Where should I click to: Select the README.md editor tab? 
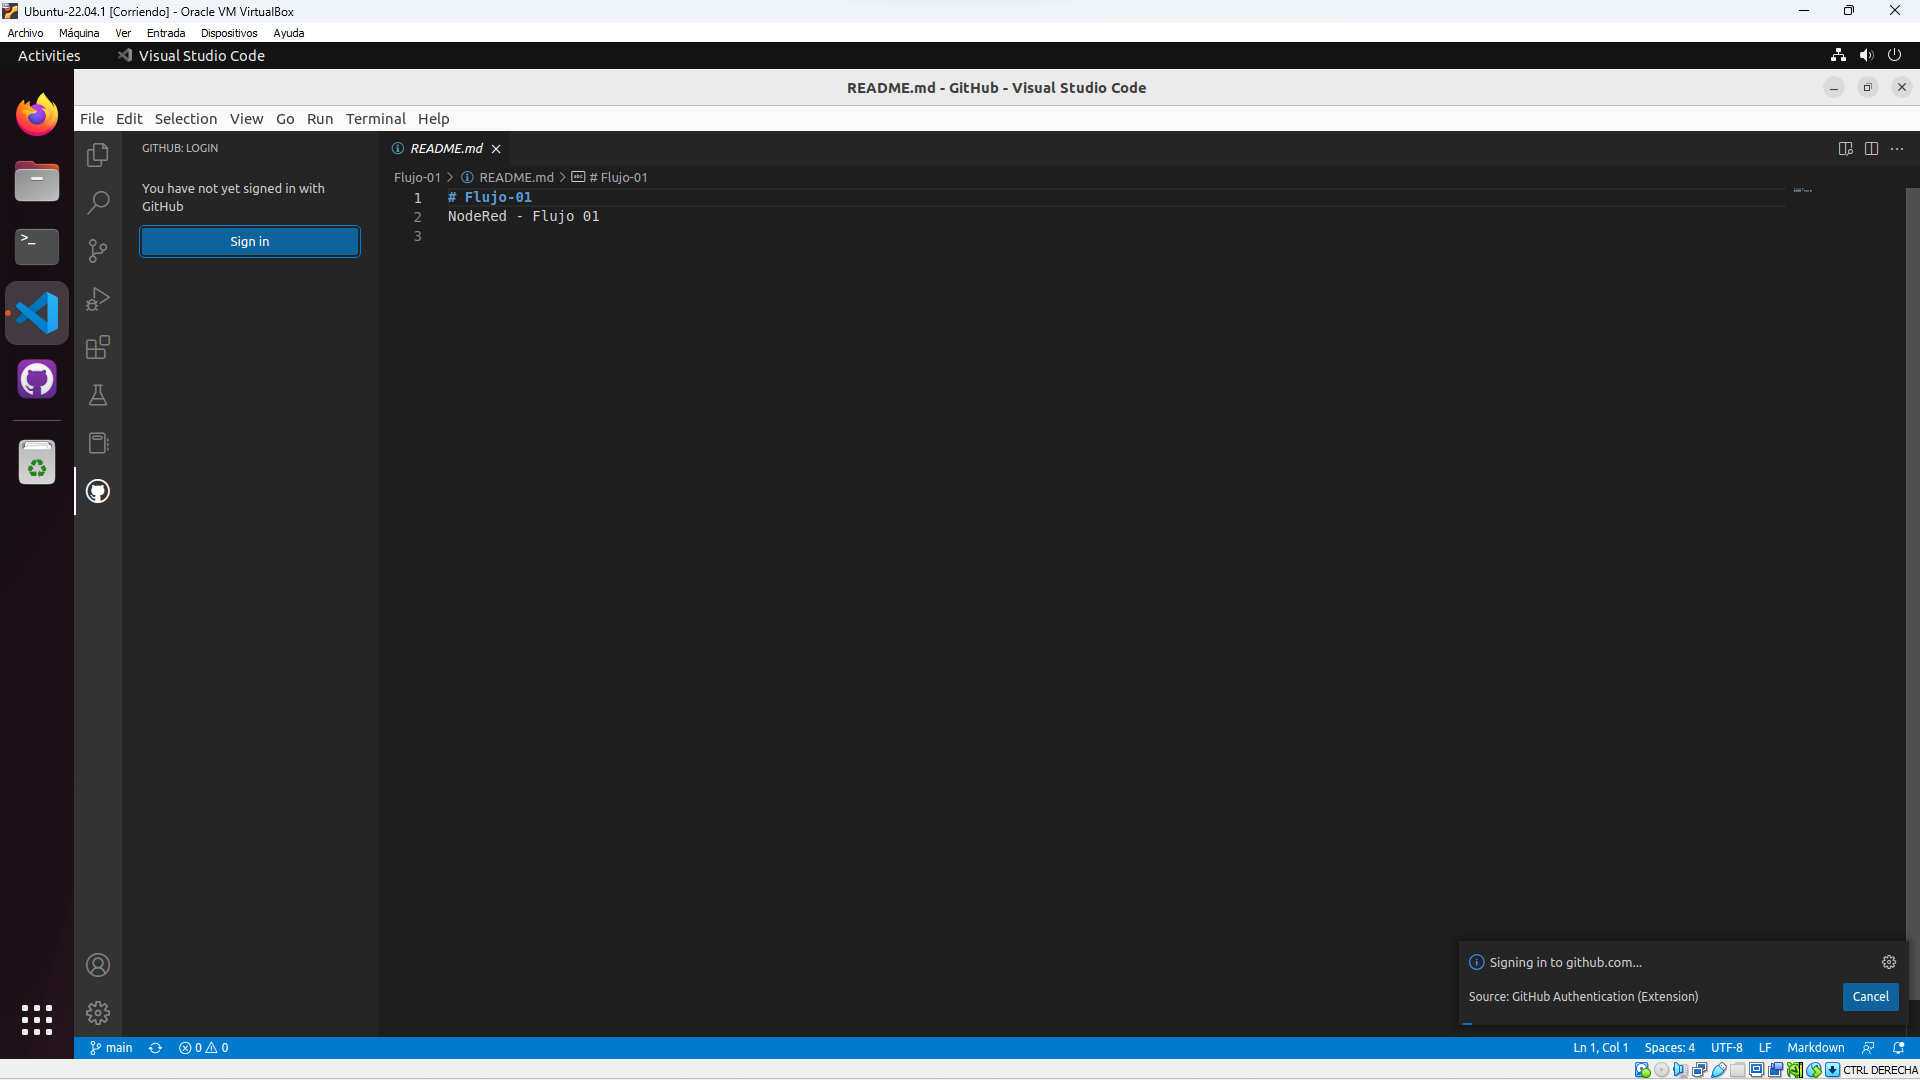coord(446,148)
